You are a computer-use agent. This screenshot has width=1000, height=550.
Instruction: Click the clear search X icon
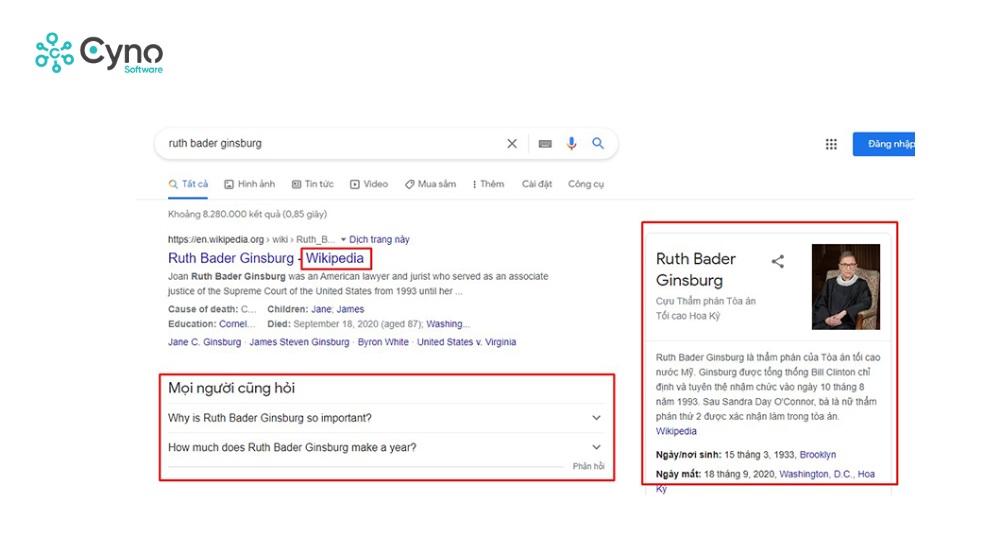pos(512,144)
